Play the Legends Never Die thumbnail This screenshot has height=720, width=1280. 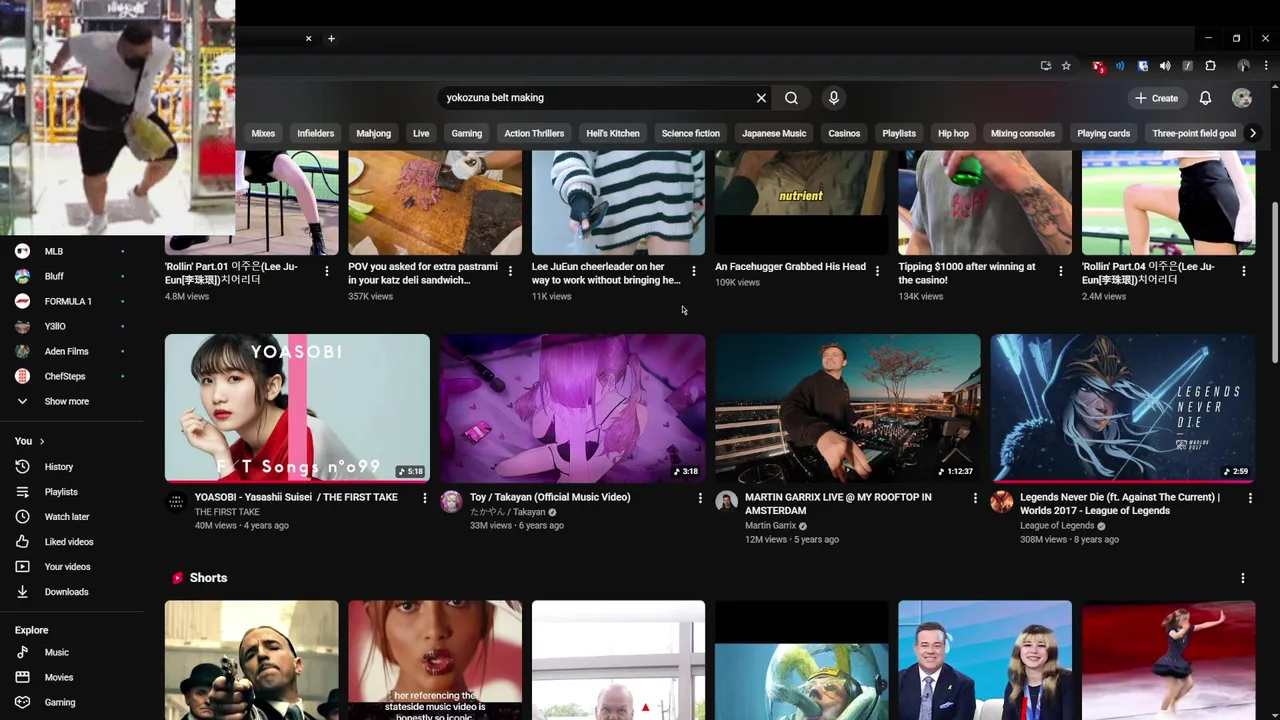[1123, 408]
